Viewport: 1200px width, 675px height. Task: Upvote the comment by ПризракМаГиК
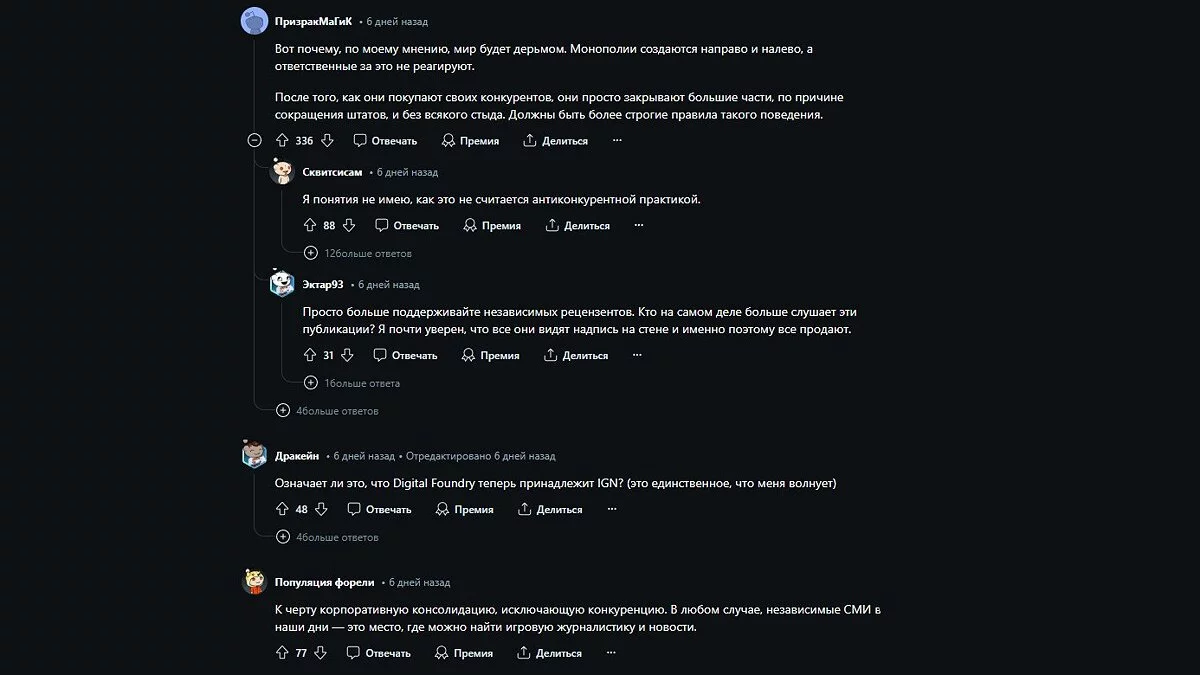[282, 141]
